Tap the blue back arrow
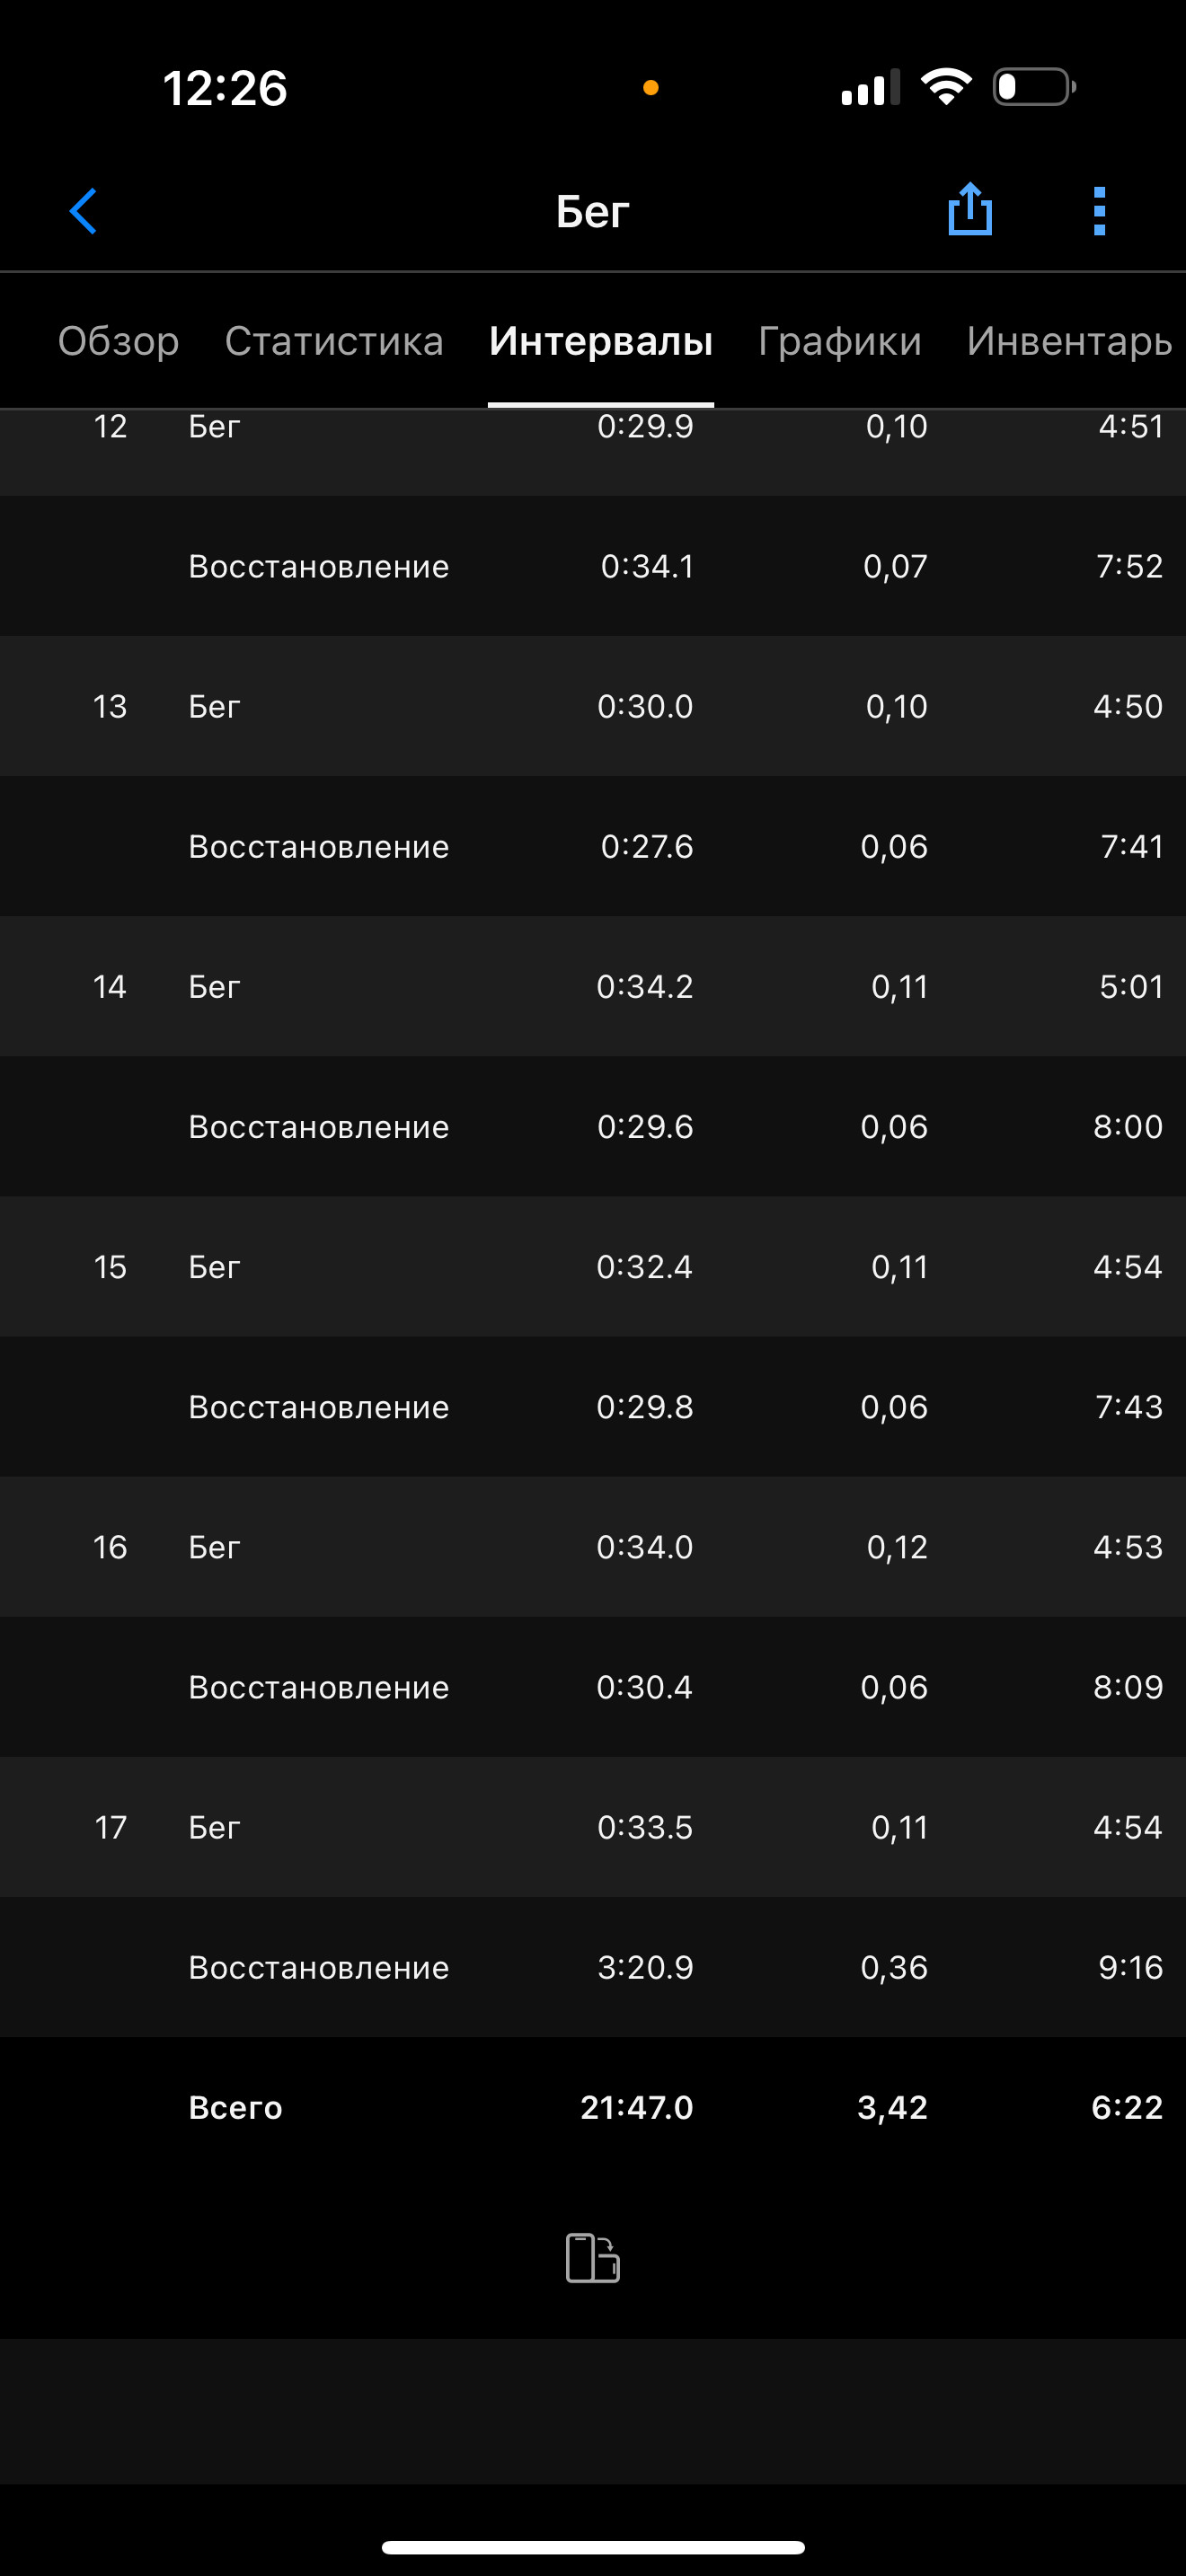The height and width of the screenshot is (2576, 1186). coord(83,211)
